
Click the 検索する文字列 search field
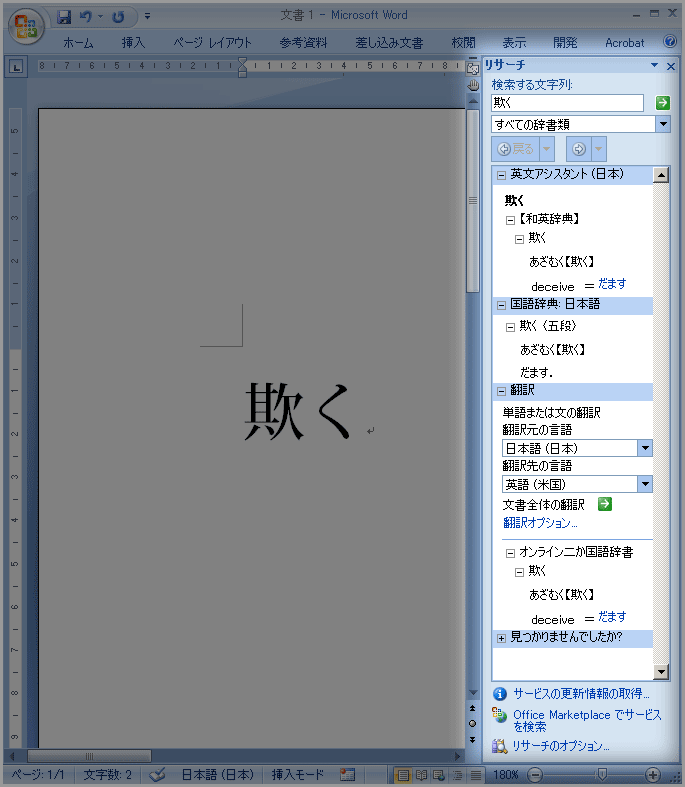click(x=567, y=103)
